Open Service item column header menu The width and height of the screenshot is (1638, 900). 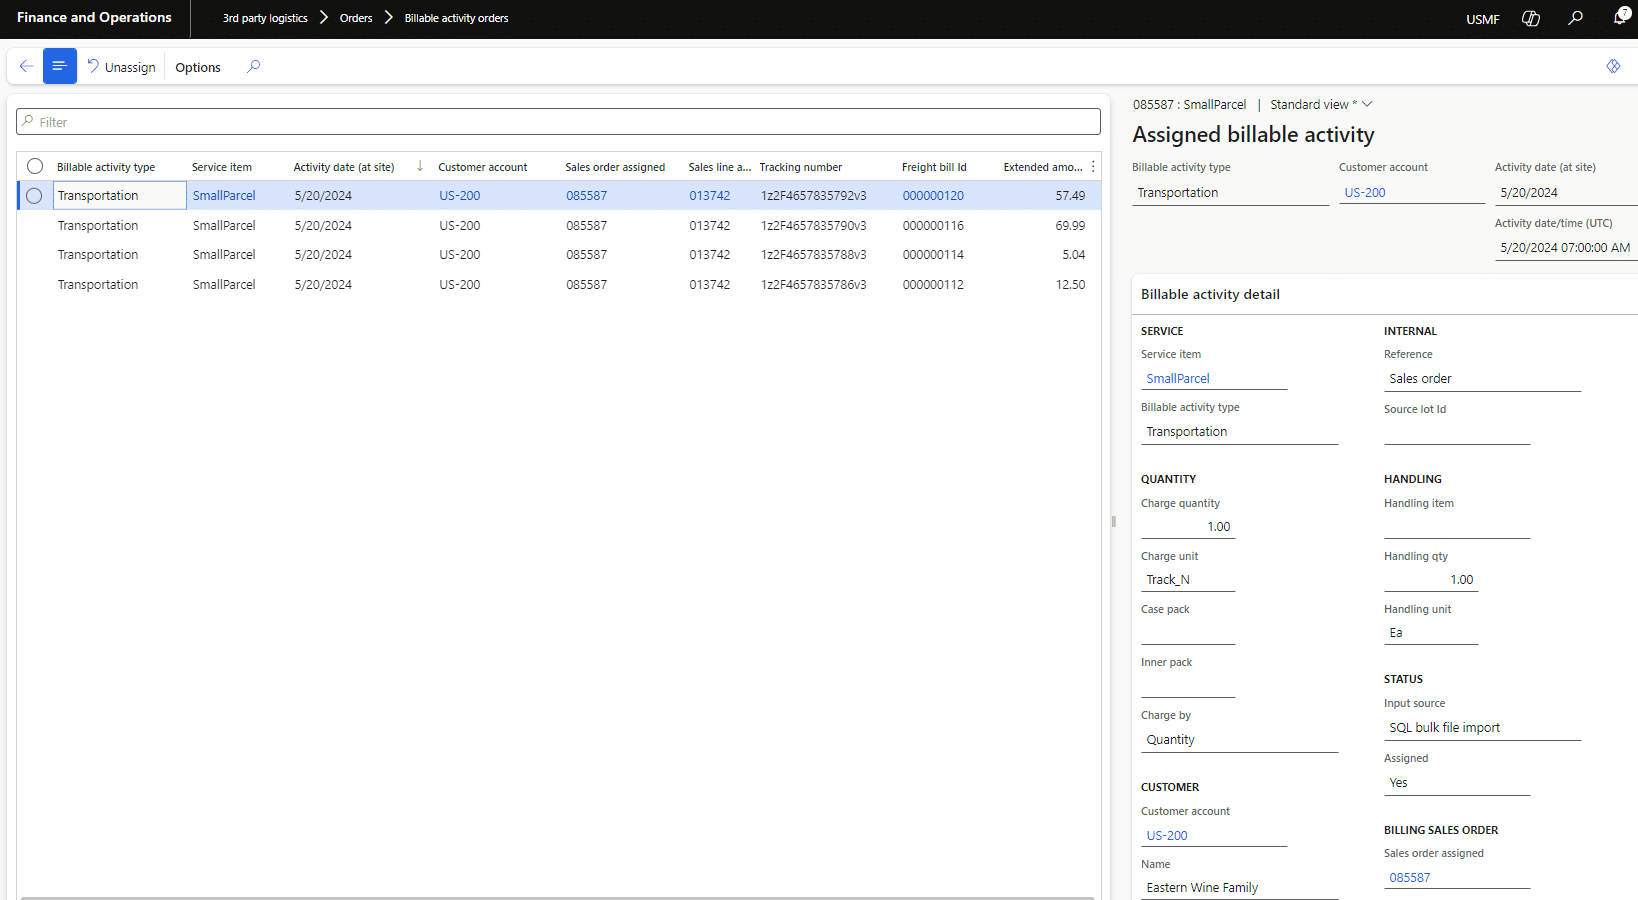pos(222,167)
